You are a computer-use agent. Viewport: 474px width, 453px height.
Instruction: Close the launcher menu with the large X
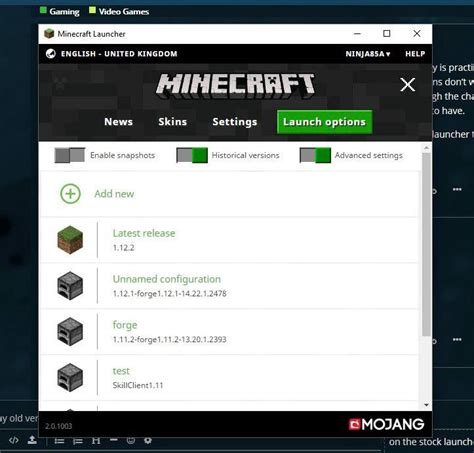click(408, 85)
